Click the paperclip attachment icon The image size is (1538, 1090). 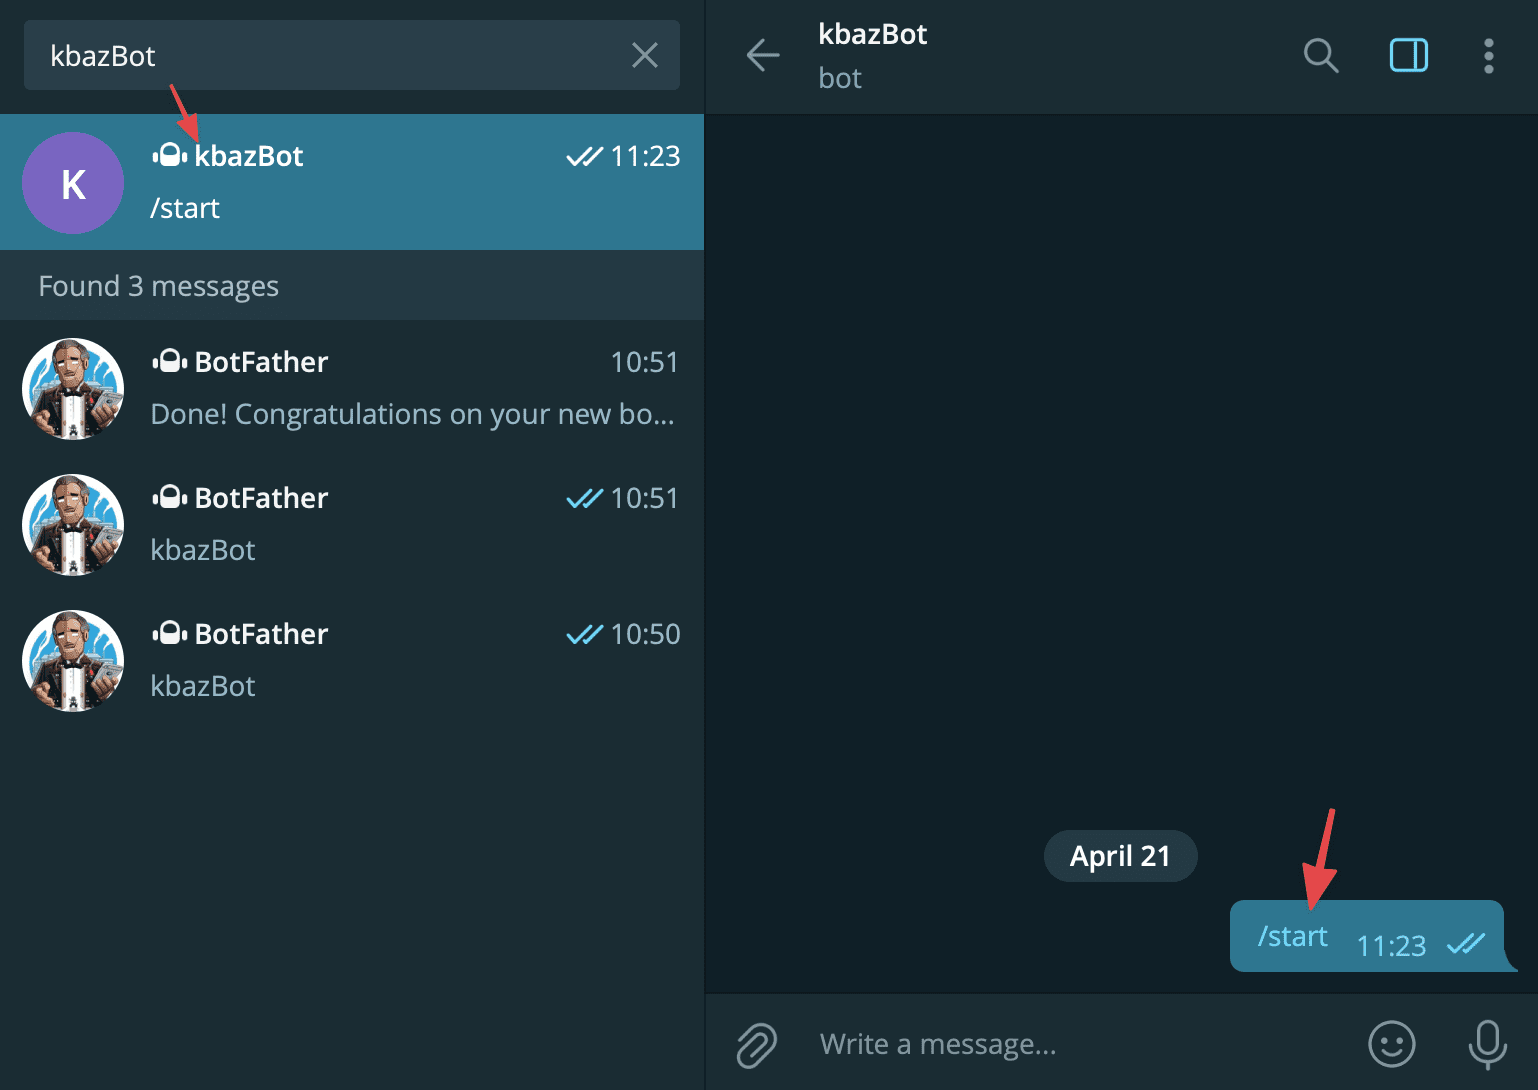click(x=757, y=1044)
